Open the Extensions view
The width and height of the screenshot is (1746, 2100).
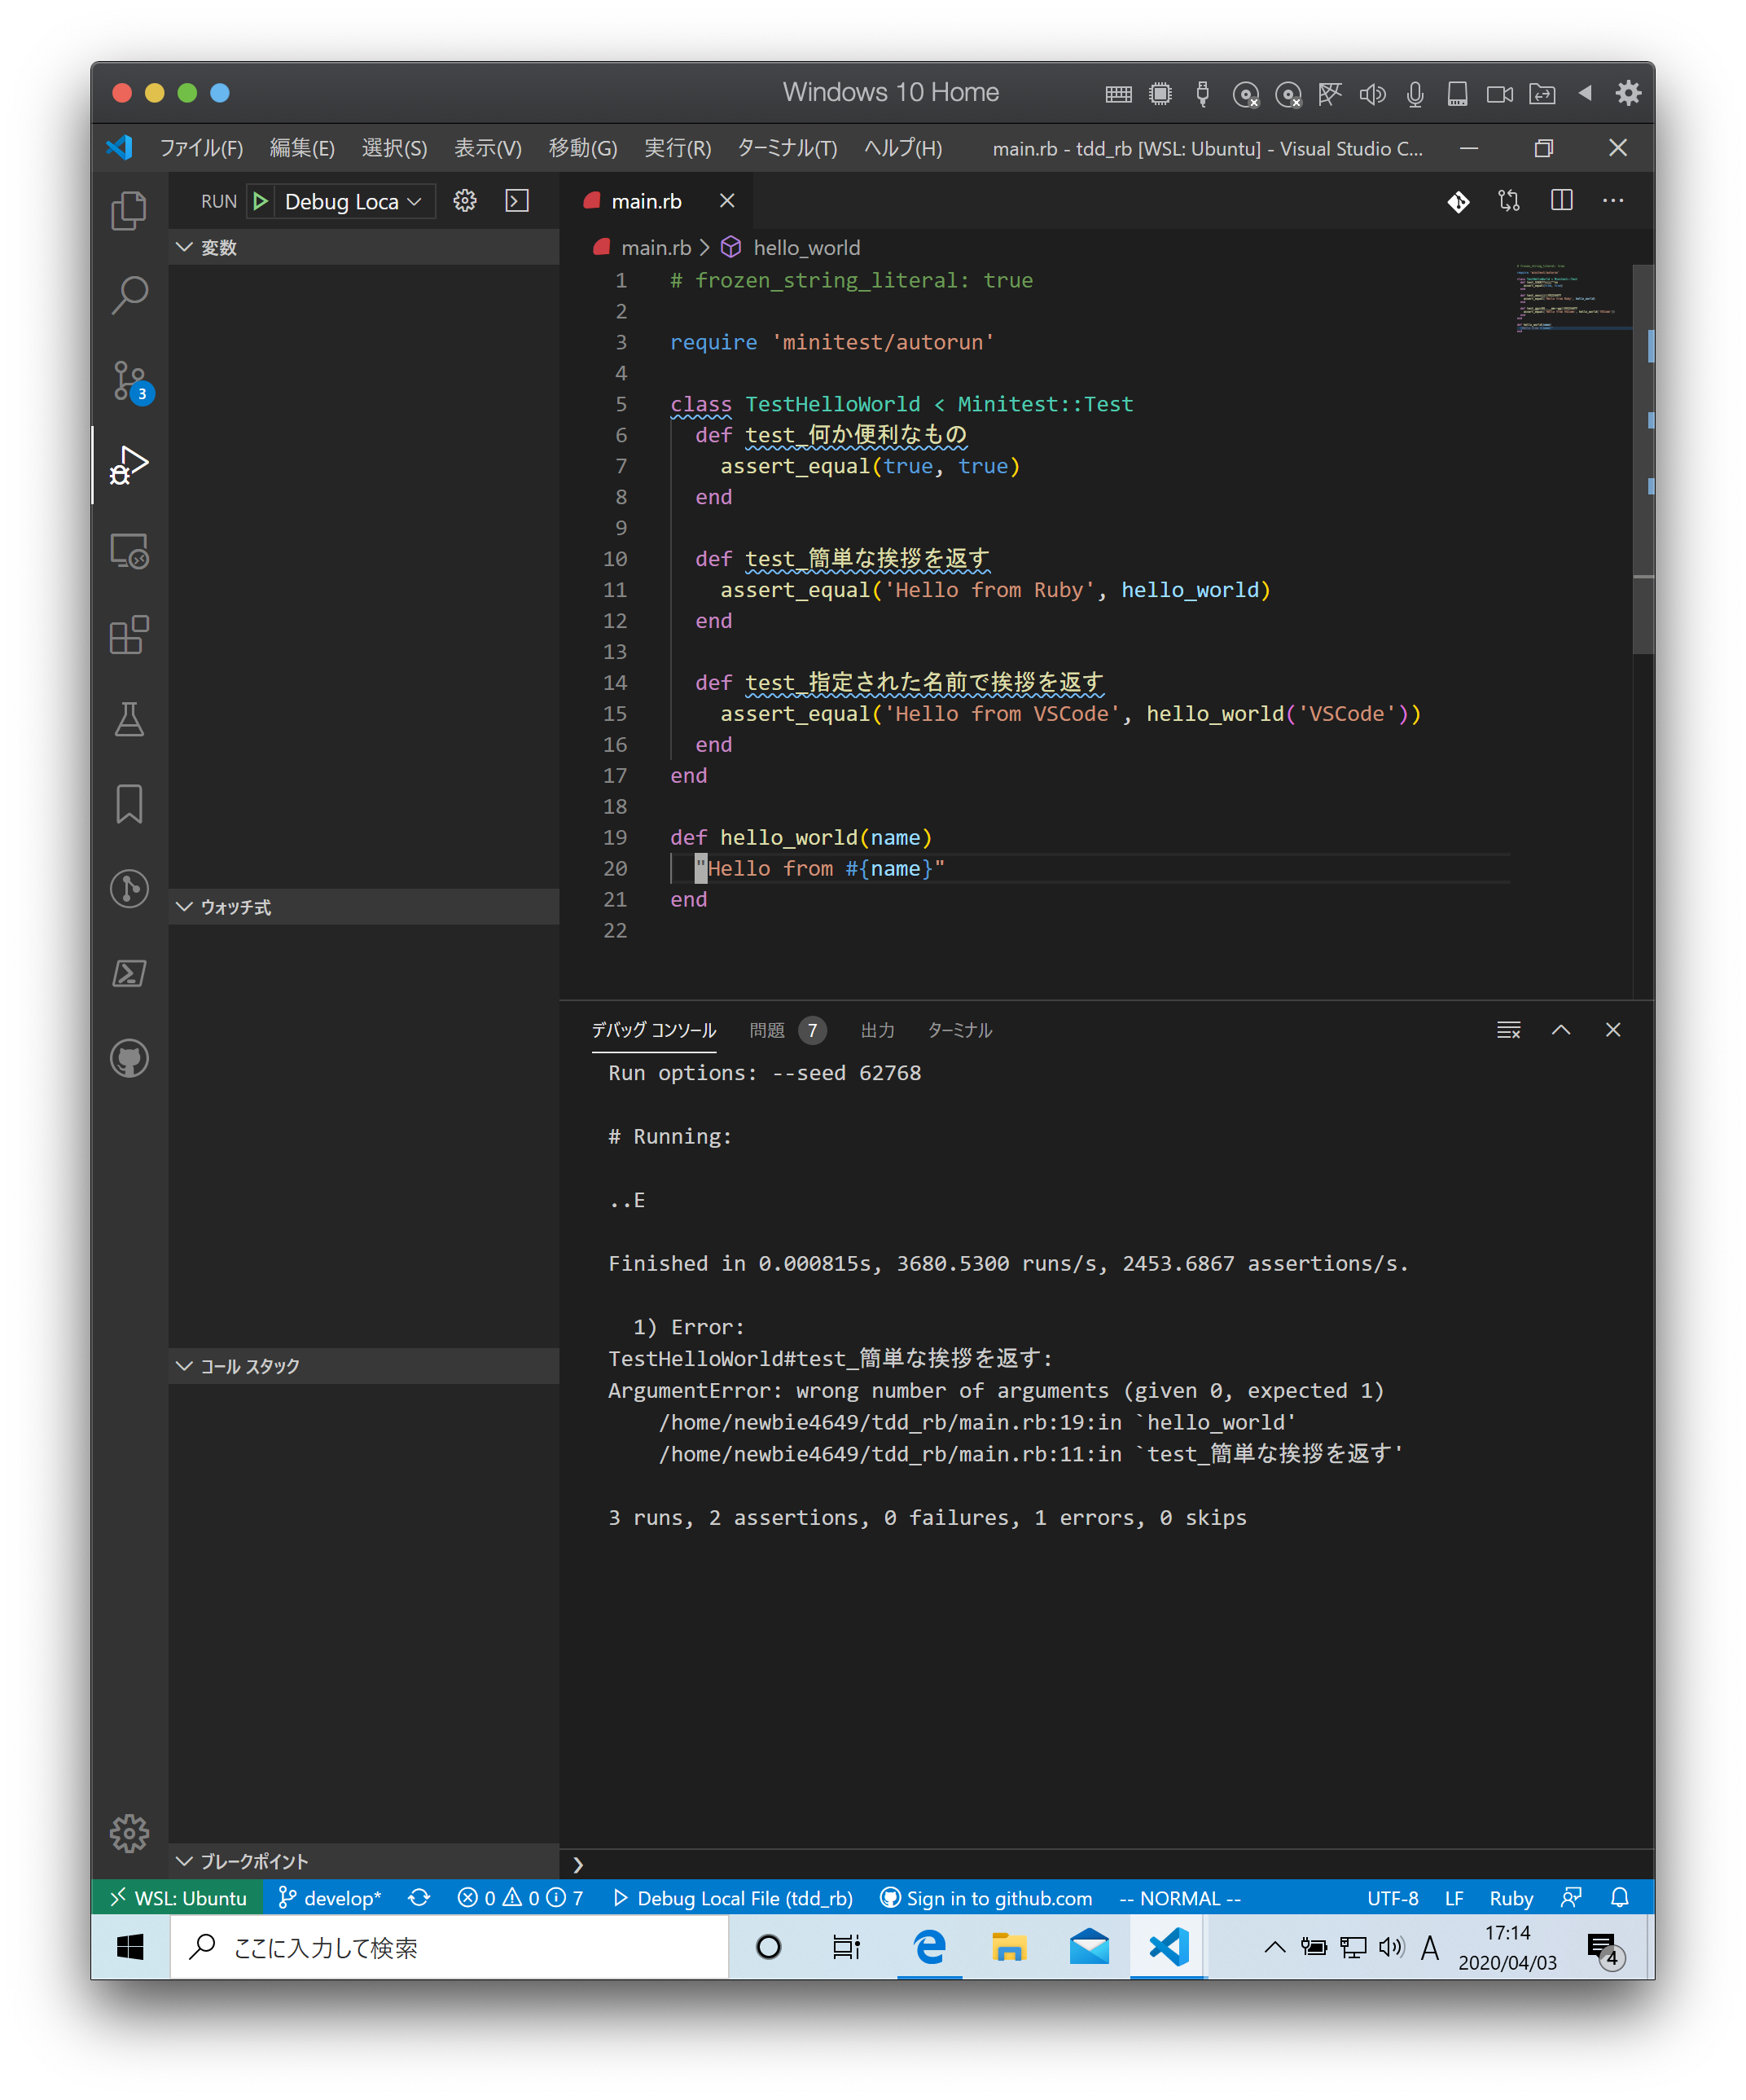pyautogui.click(x=129, y=635)
